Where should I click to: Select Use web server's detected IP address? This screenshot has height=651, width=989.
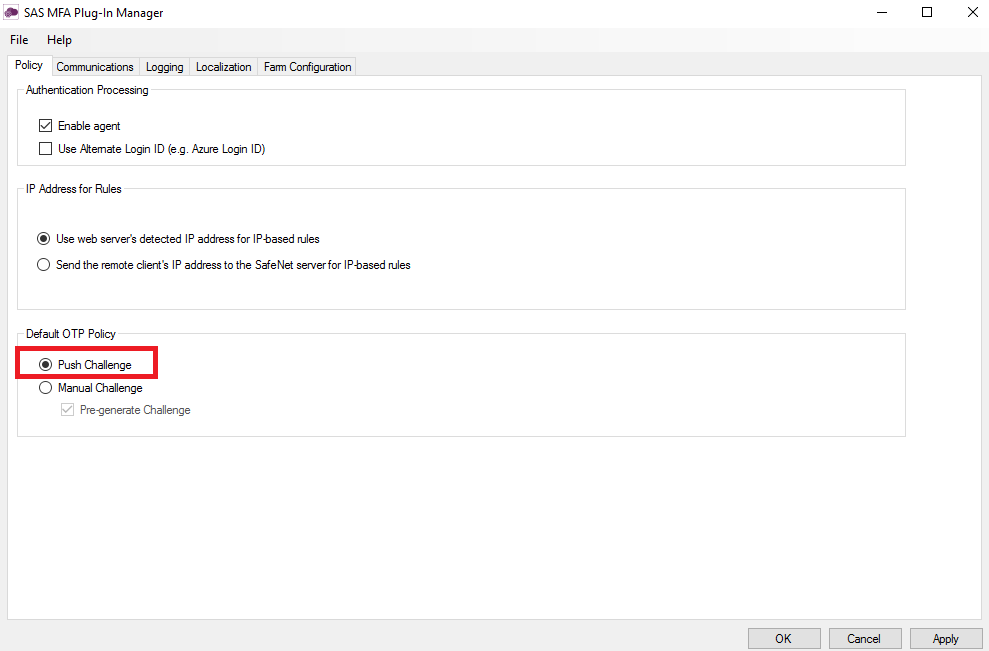click(44, 239)
